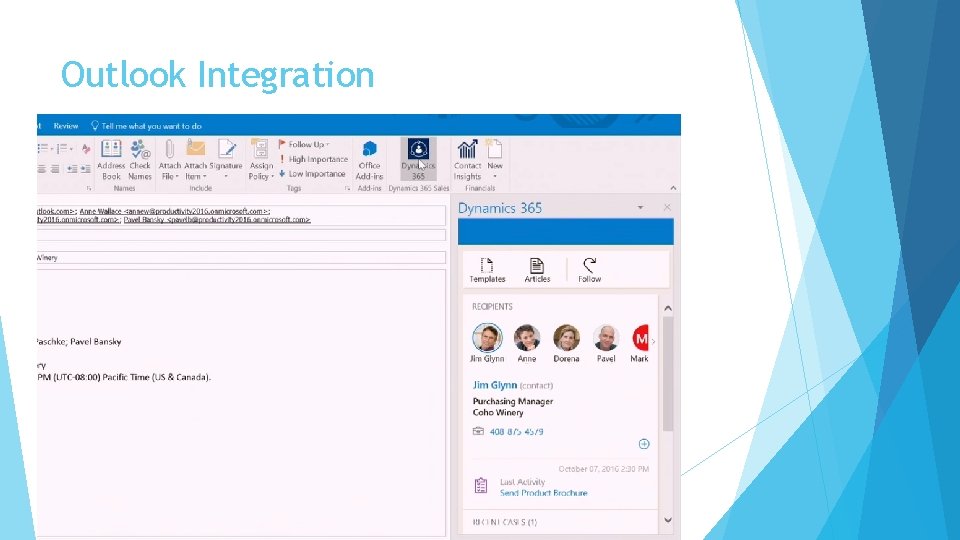The image size is (960, 540).
Task: Increase the paragraph indent
Action: tap(85, 169)
